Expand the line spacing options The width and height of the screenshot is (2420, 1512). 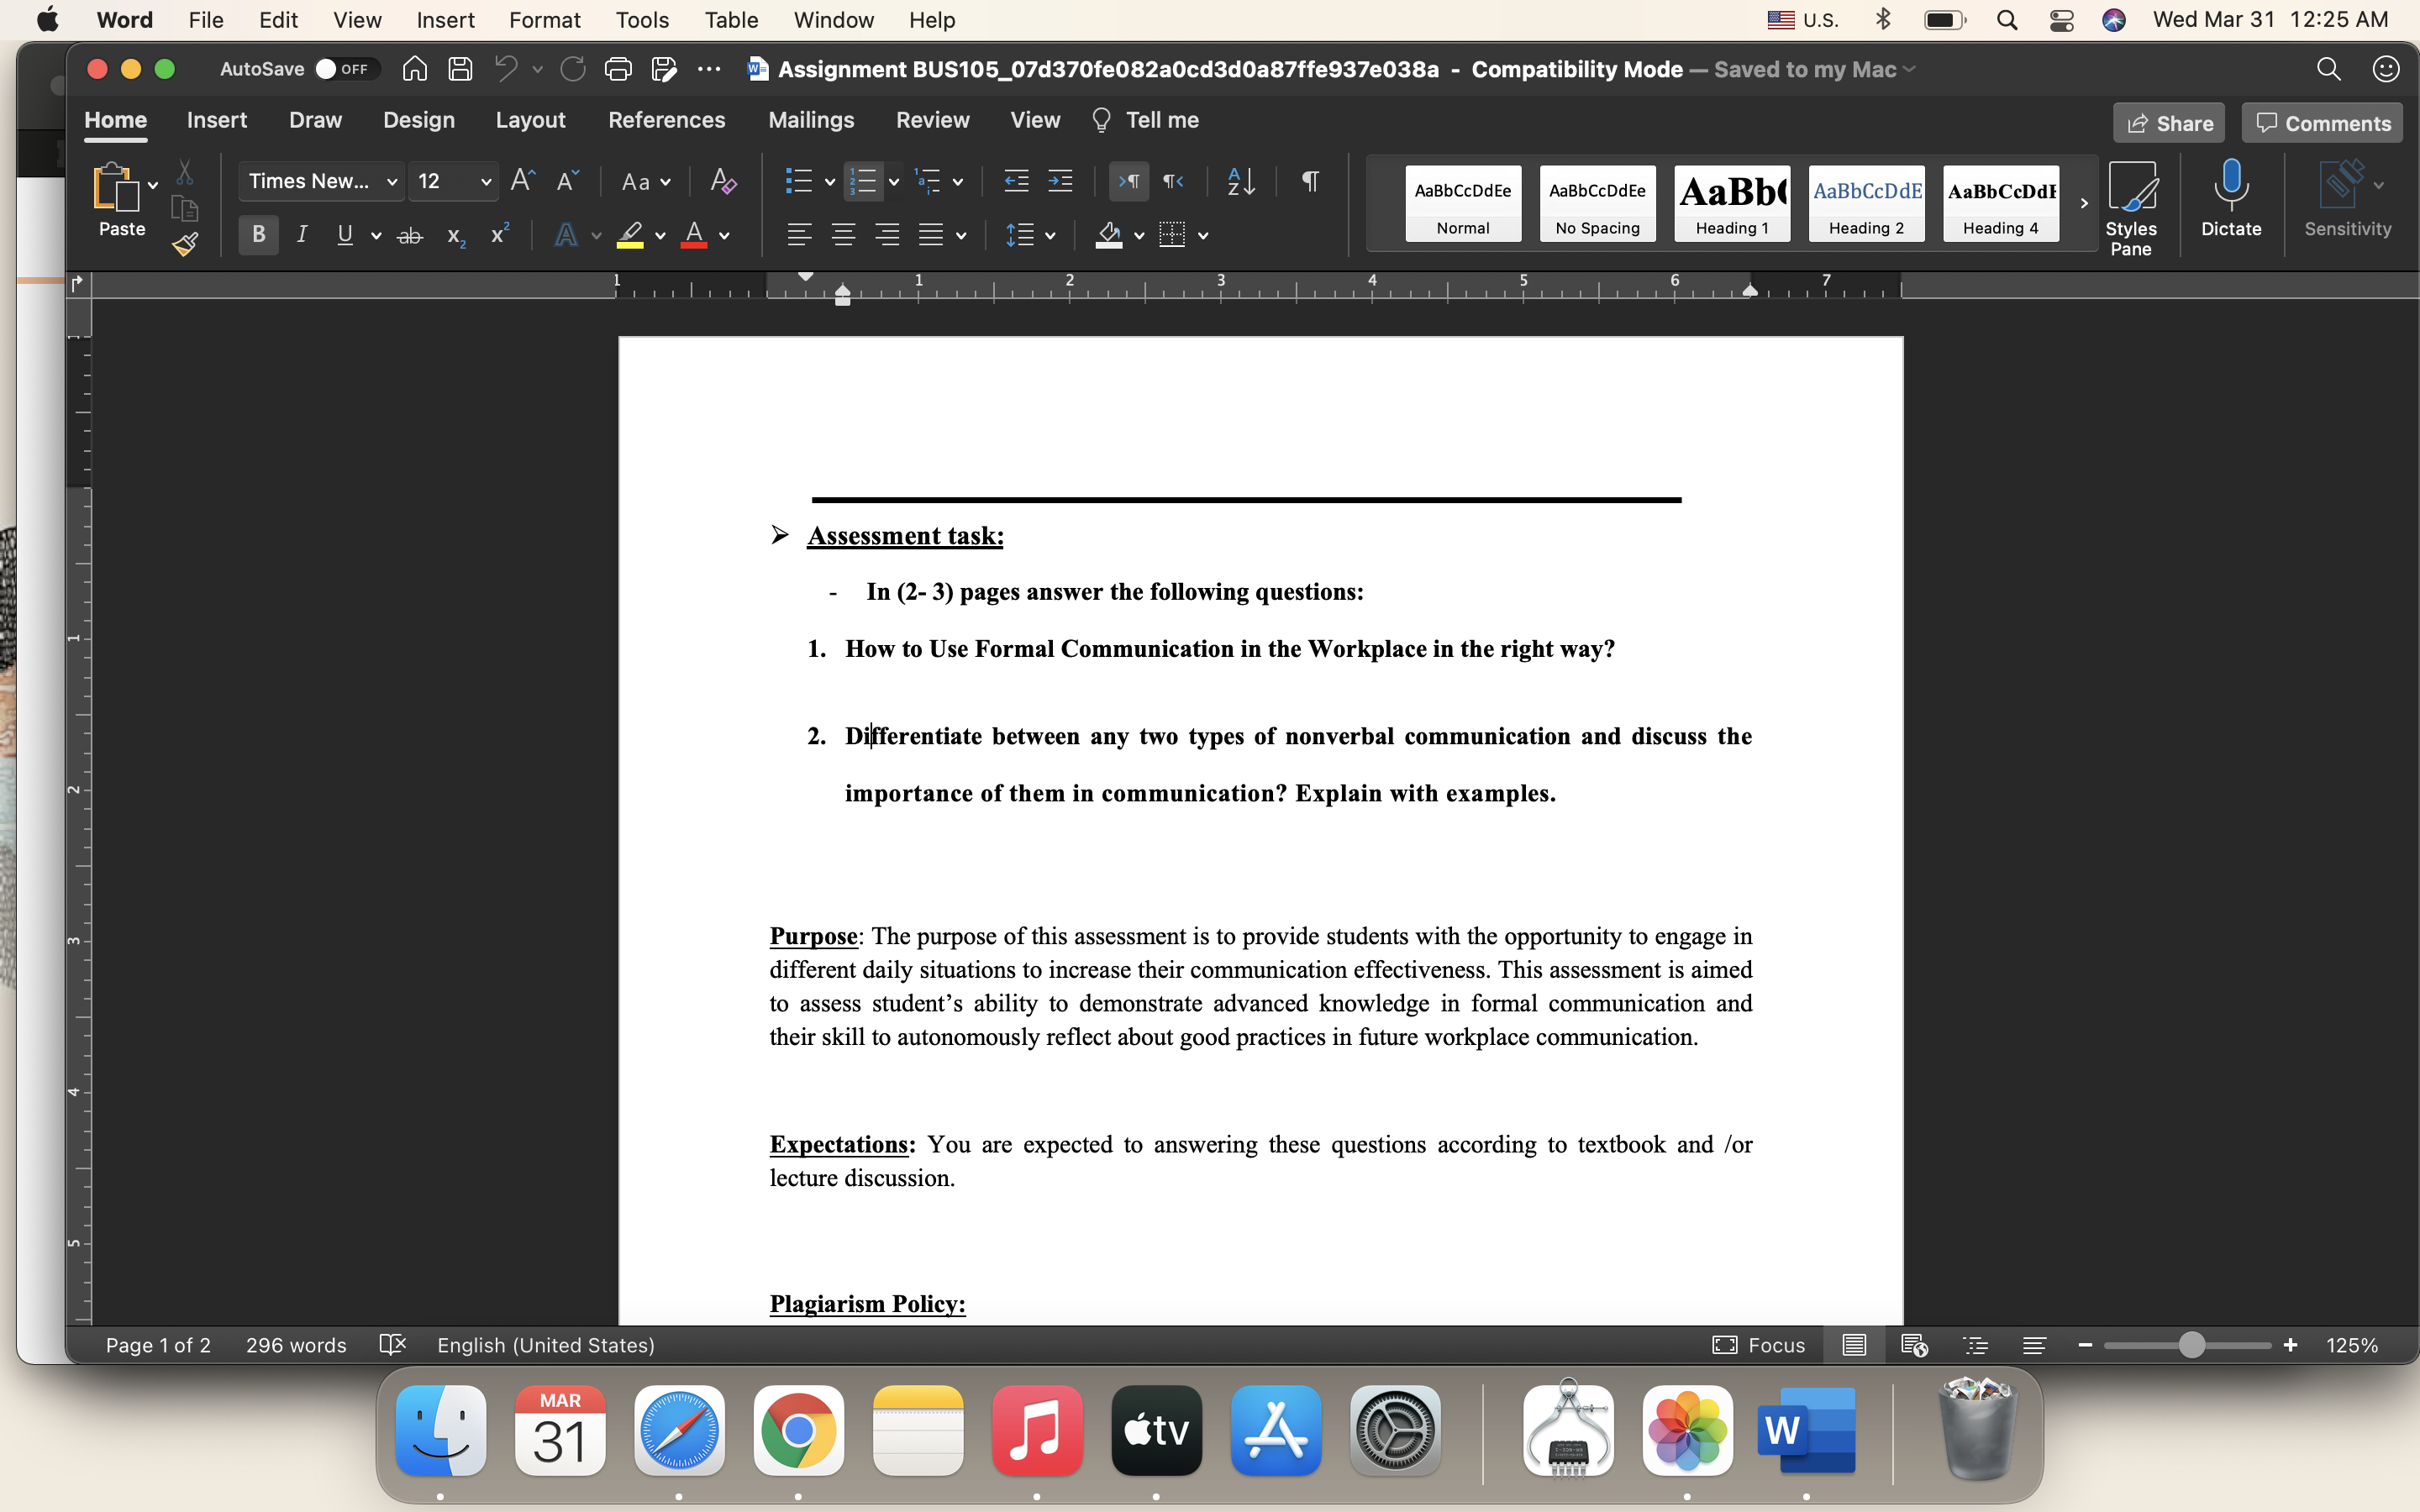(x=1049, y=236)
